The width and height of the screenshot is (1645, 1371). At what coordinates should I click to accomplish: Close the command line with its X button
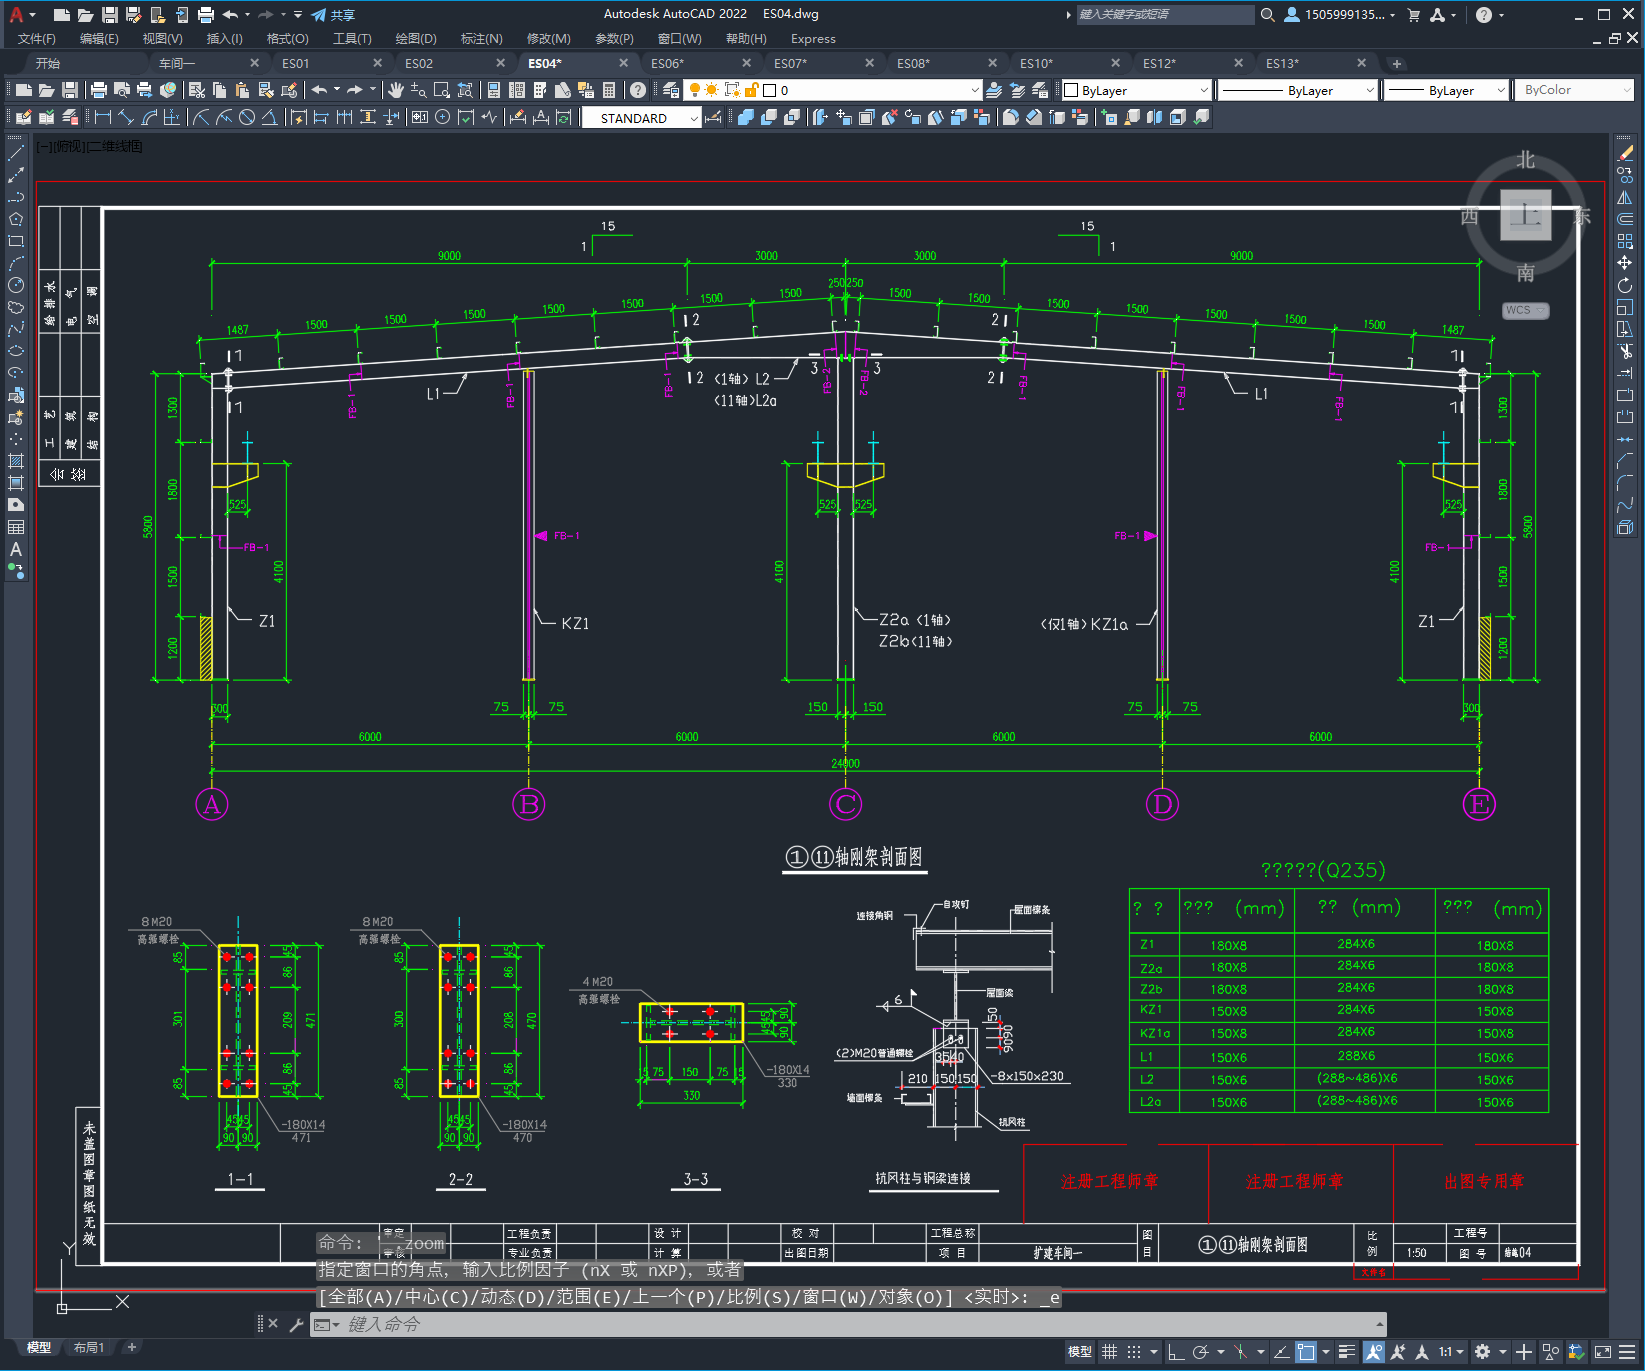pyautogui.click(x=273, y=1323)
